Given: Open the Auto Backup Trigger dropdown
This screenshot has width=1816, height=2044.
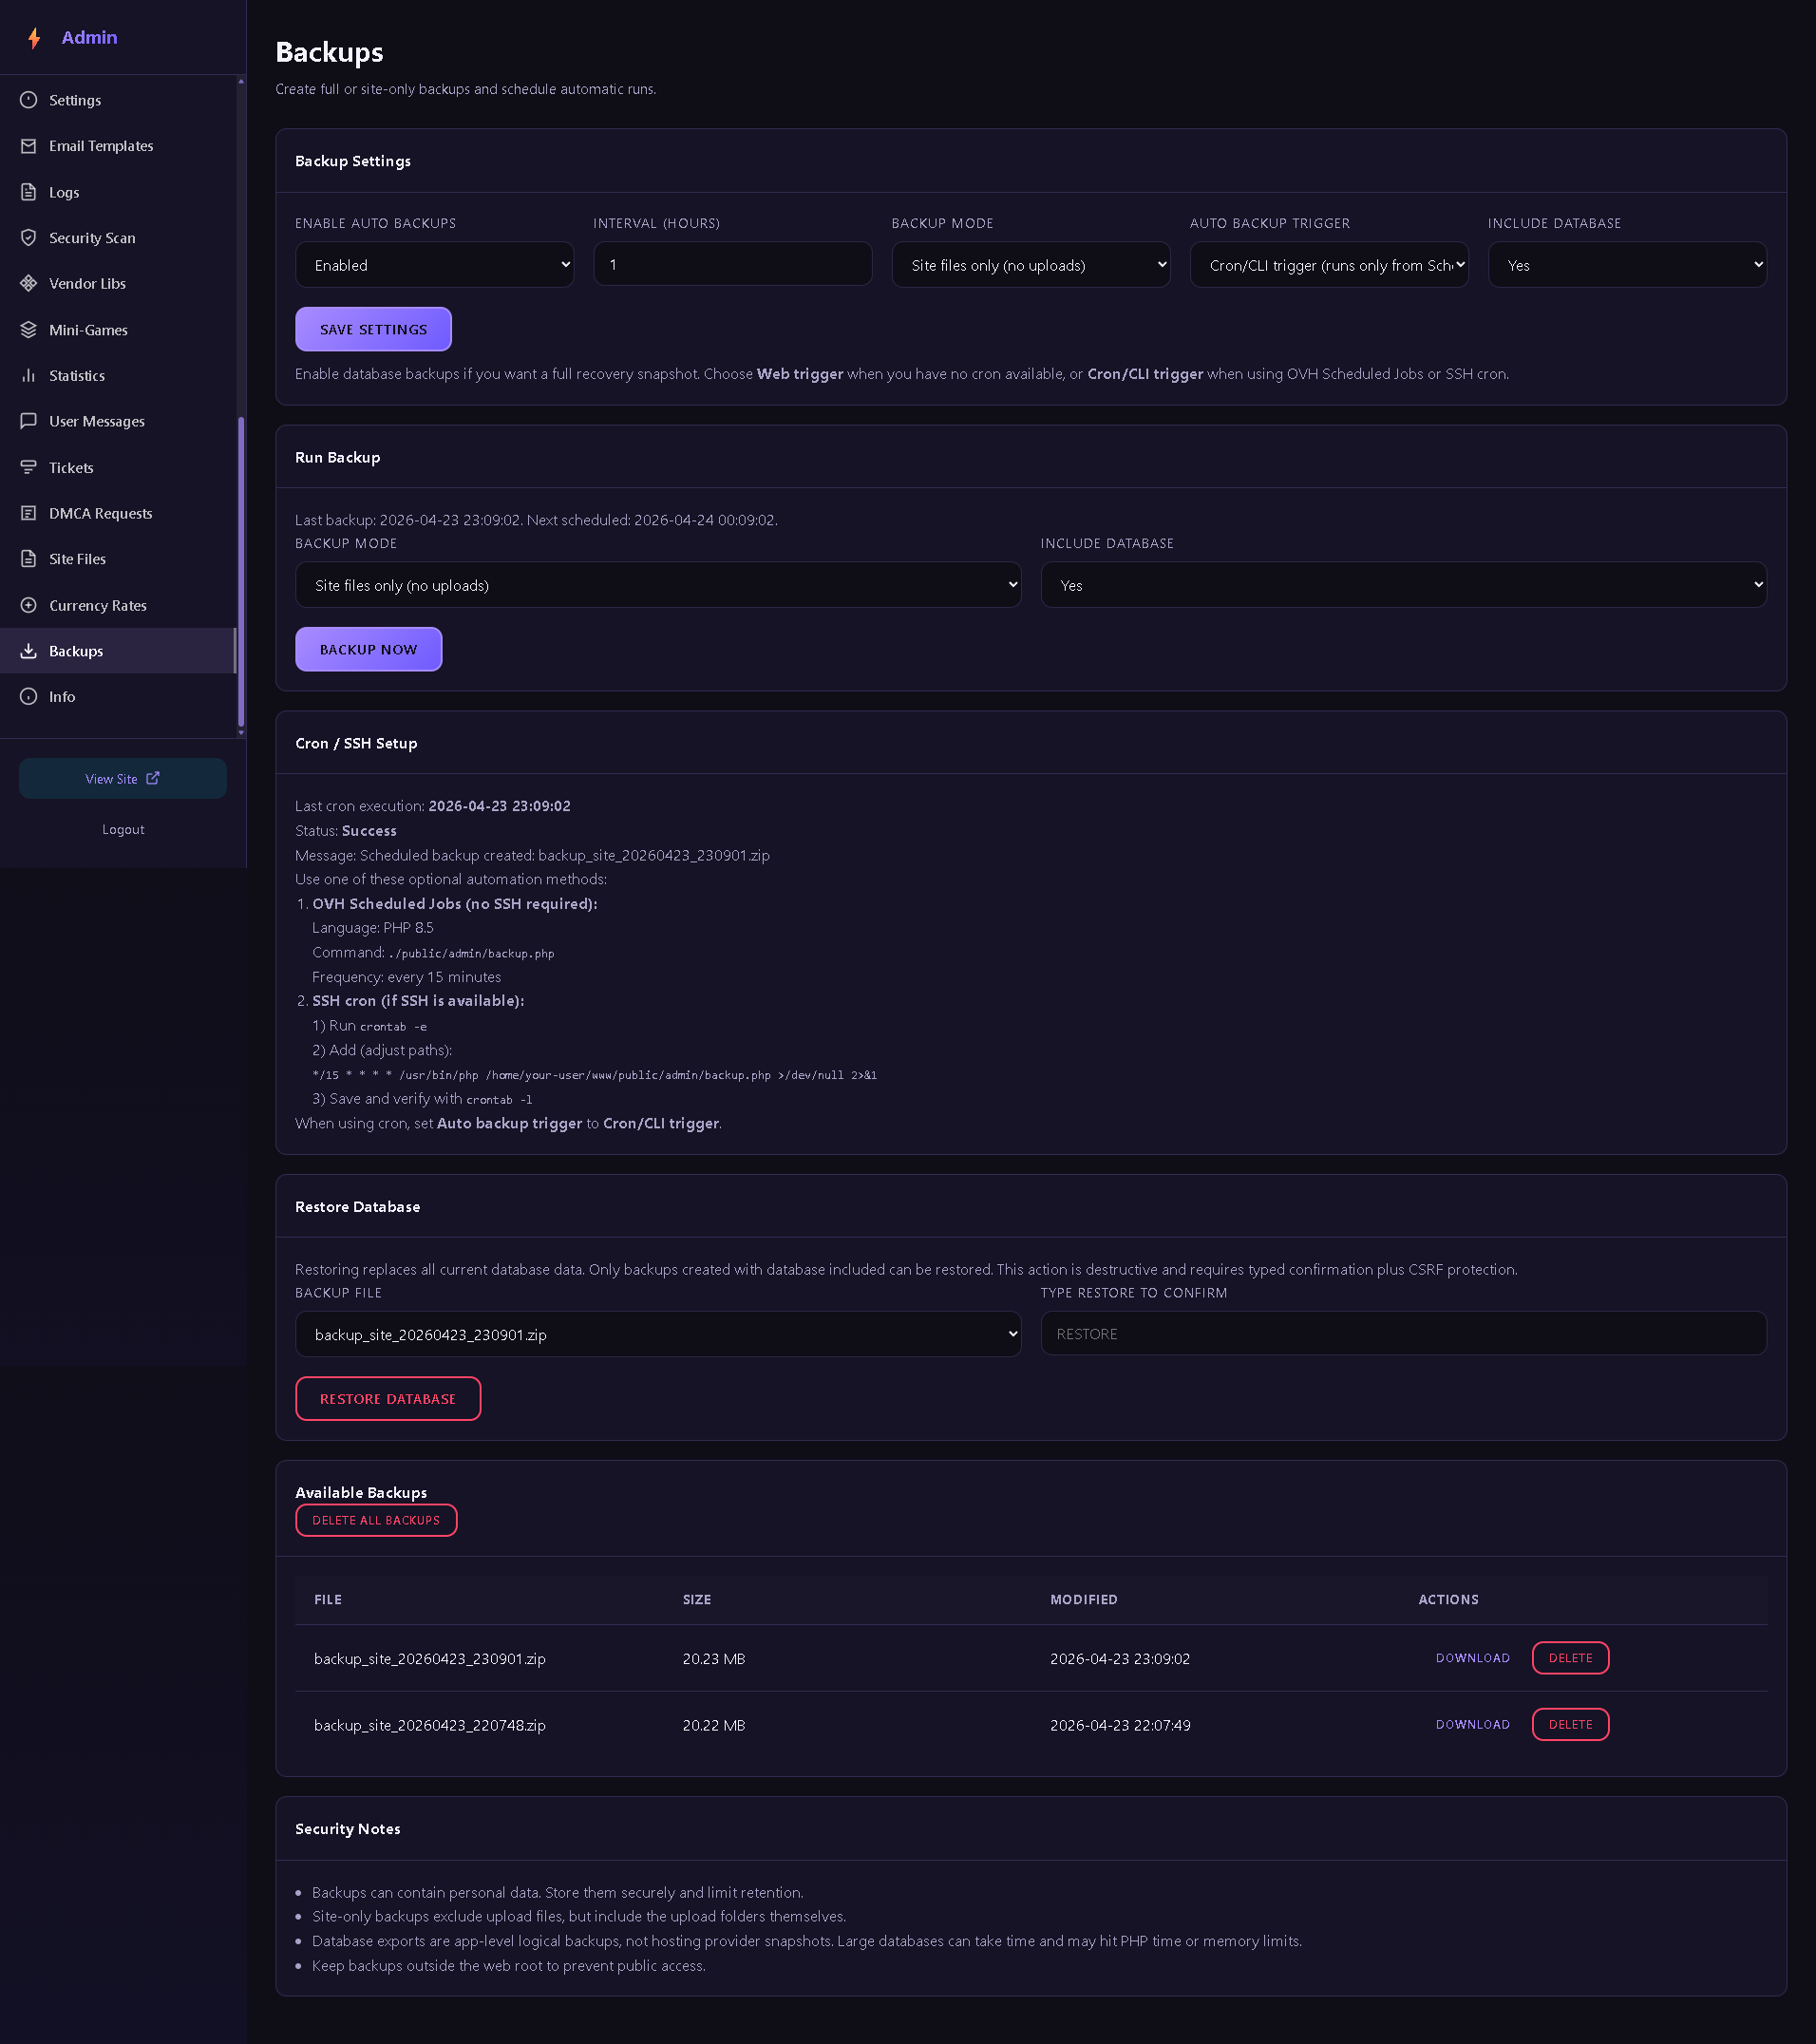Looking at the screenshot, I should click(x=1329, y=265).
